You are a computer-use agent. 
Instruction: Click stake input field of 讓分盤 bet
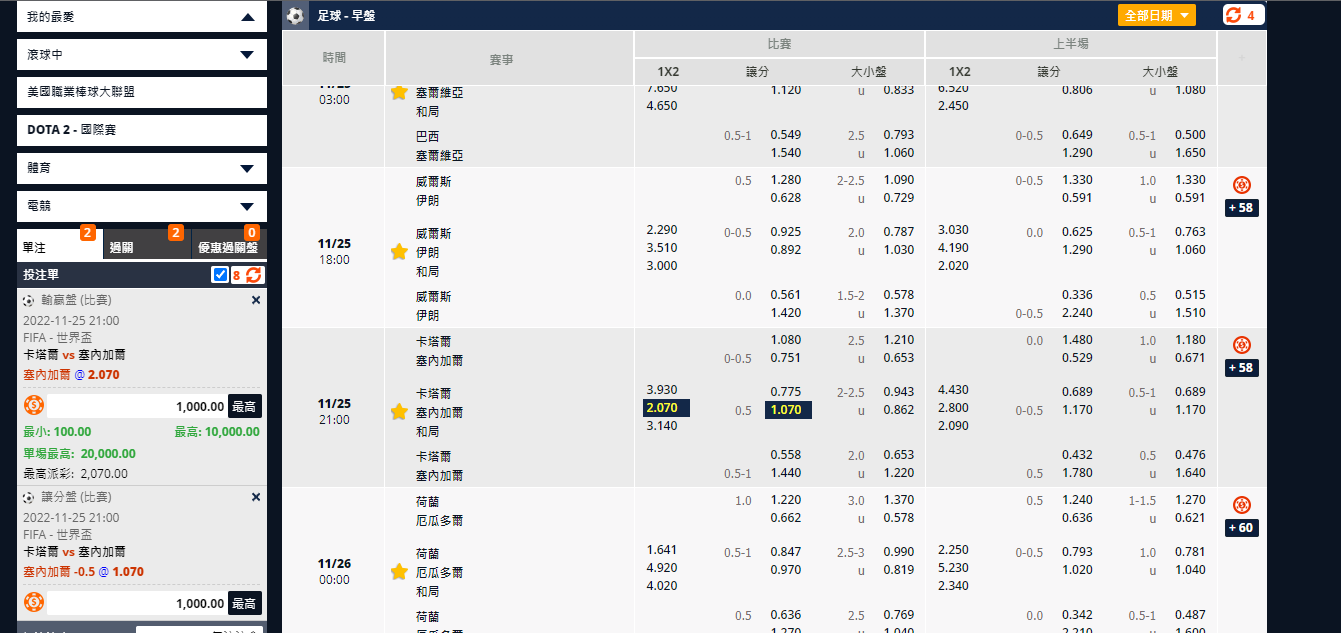click(x=137, y=603)
